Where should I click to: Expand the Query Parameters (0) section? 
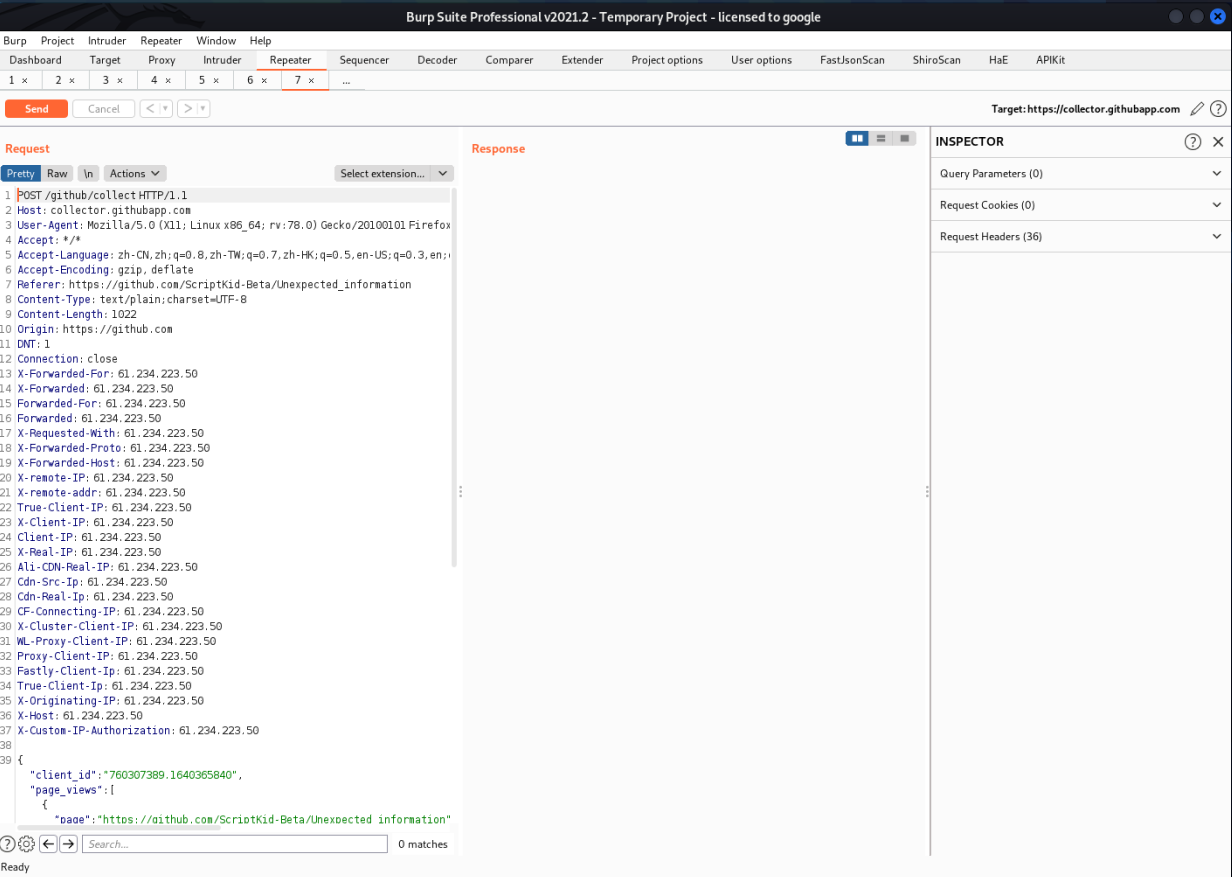1081,173
